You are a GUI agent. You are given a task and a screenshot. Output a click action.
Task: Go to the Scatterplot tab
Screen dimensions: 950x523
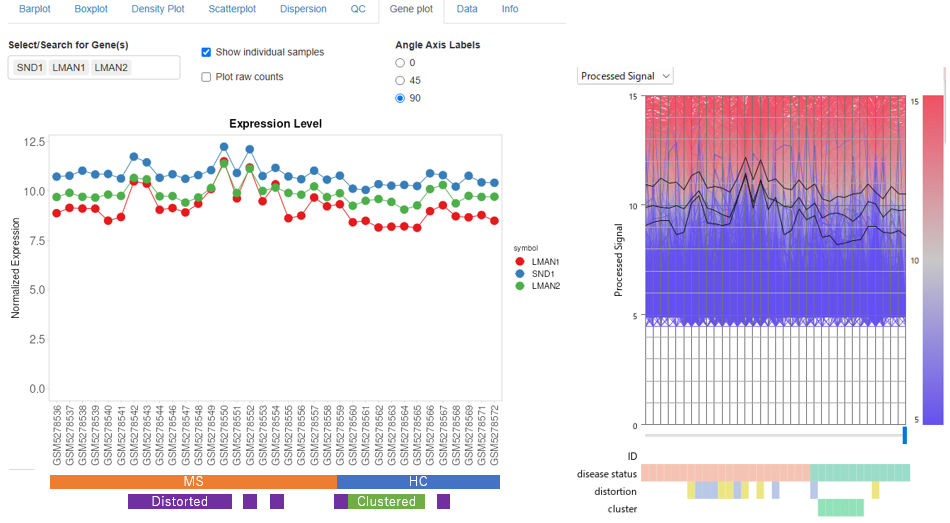point(232,9)
